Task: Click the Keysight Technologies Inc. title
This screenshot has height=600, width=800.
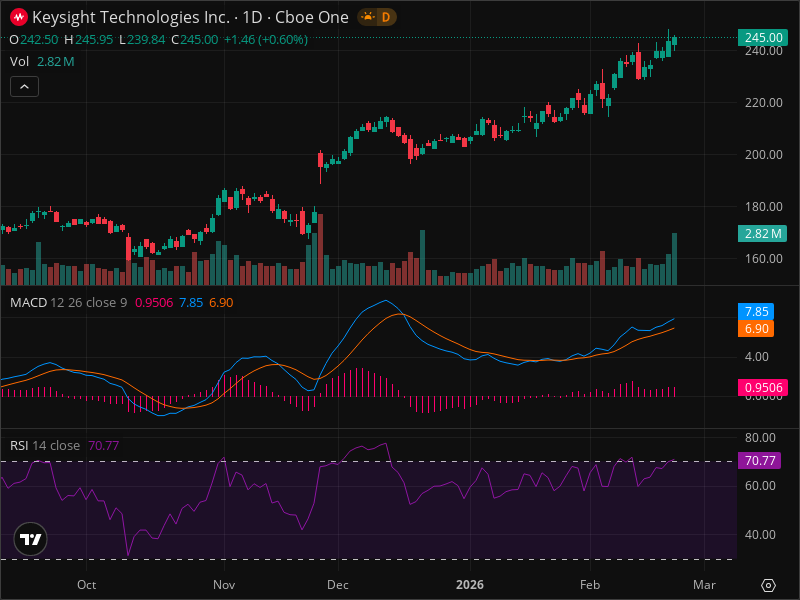Action: (x=131, y=17)
